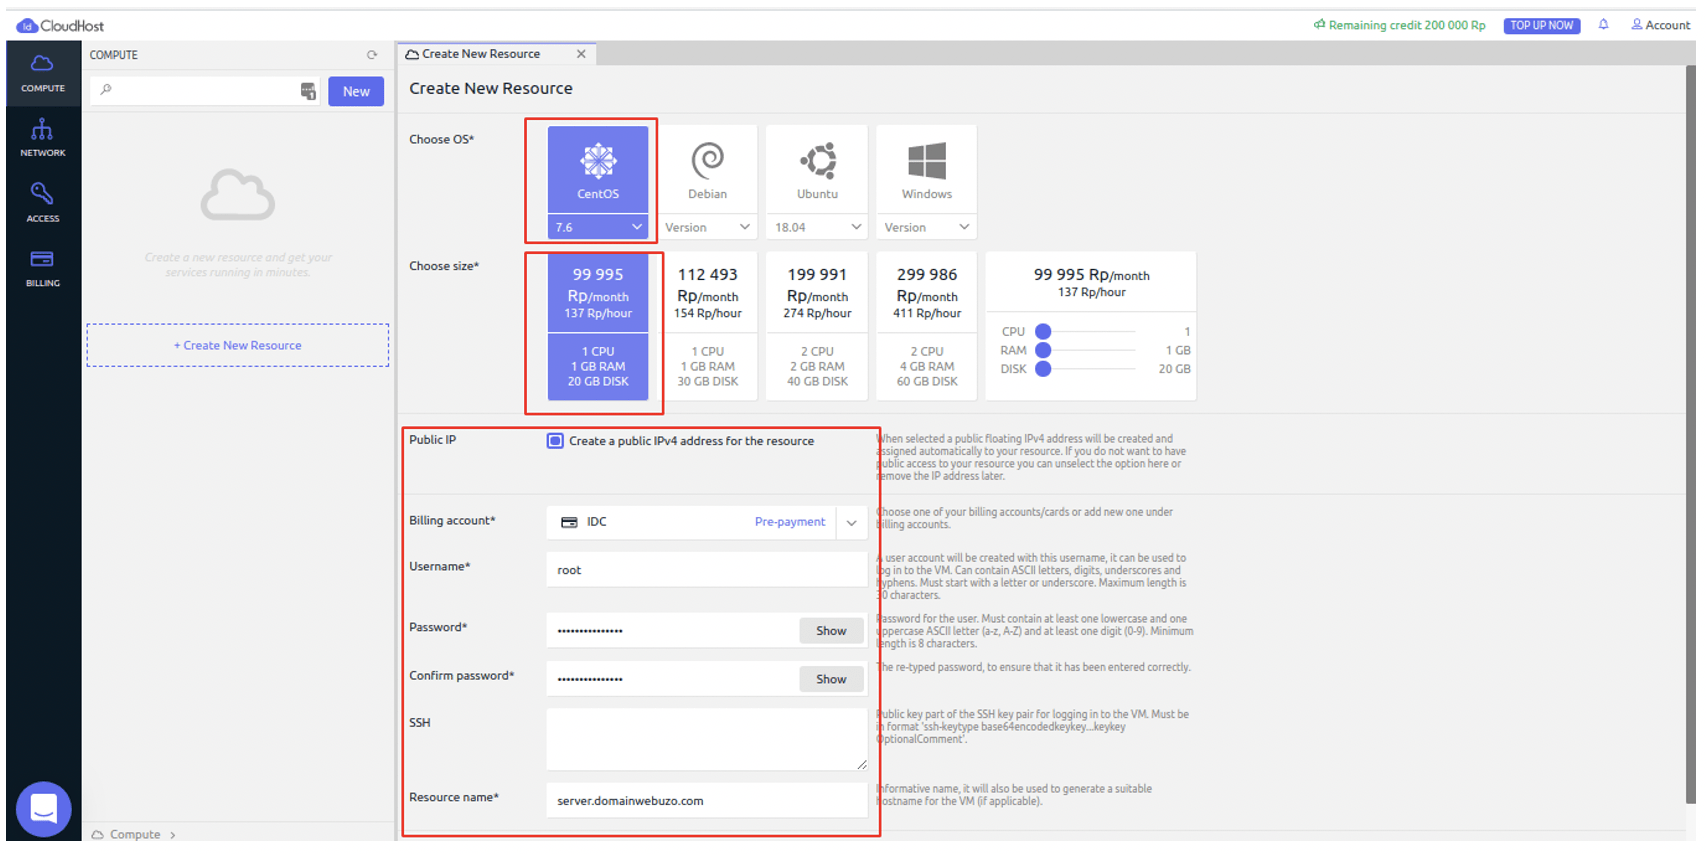The image size is (1706, 854).
Task: Toggle the public IPv4 address checkbox
Action: [x=555, y=441]
